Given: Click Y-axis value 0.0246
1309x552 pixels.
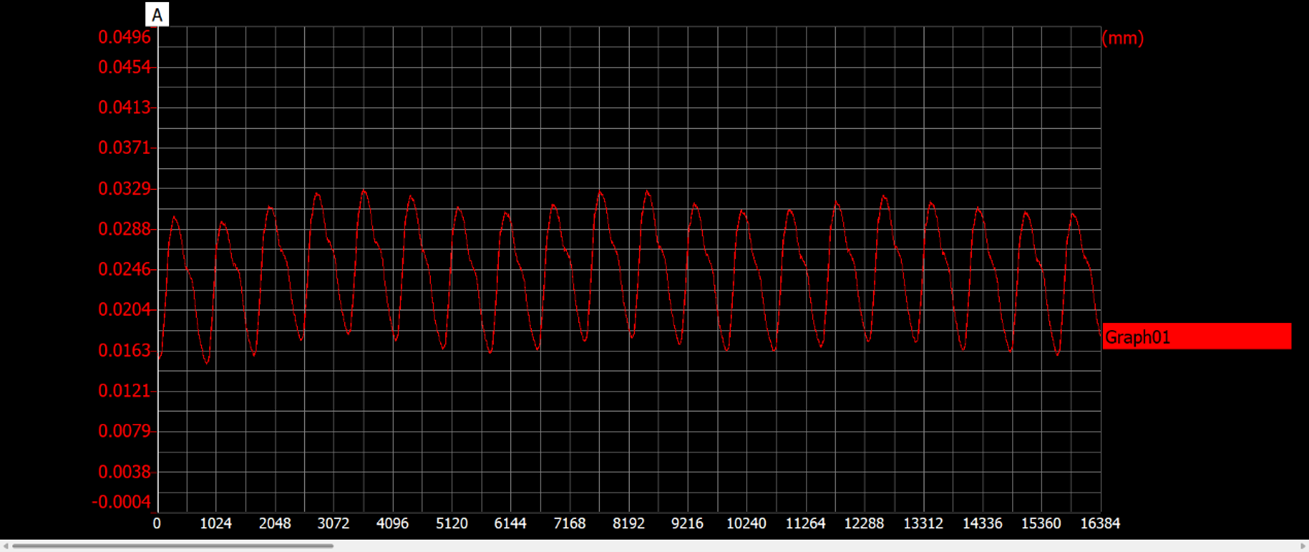Looking at the screenshot, I should point(124,269).
